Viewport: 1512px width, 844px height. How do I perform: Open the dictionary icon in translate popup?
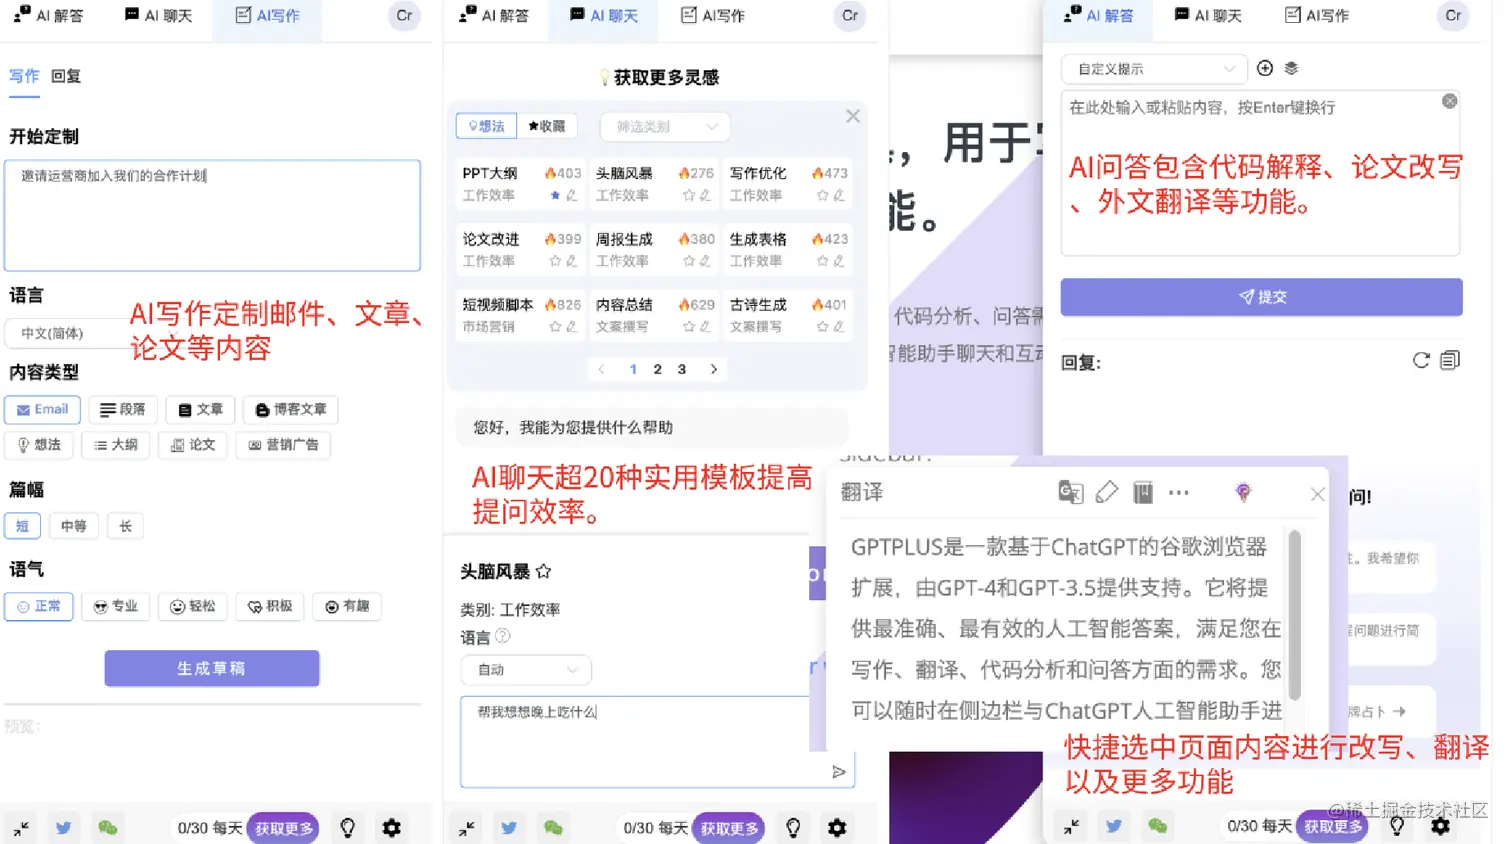pos(1141,492)
